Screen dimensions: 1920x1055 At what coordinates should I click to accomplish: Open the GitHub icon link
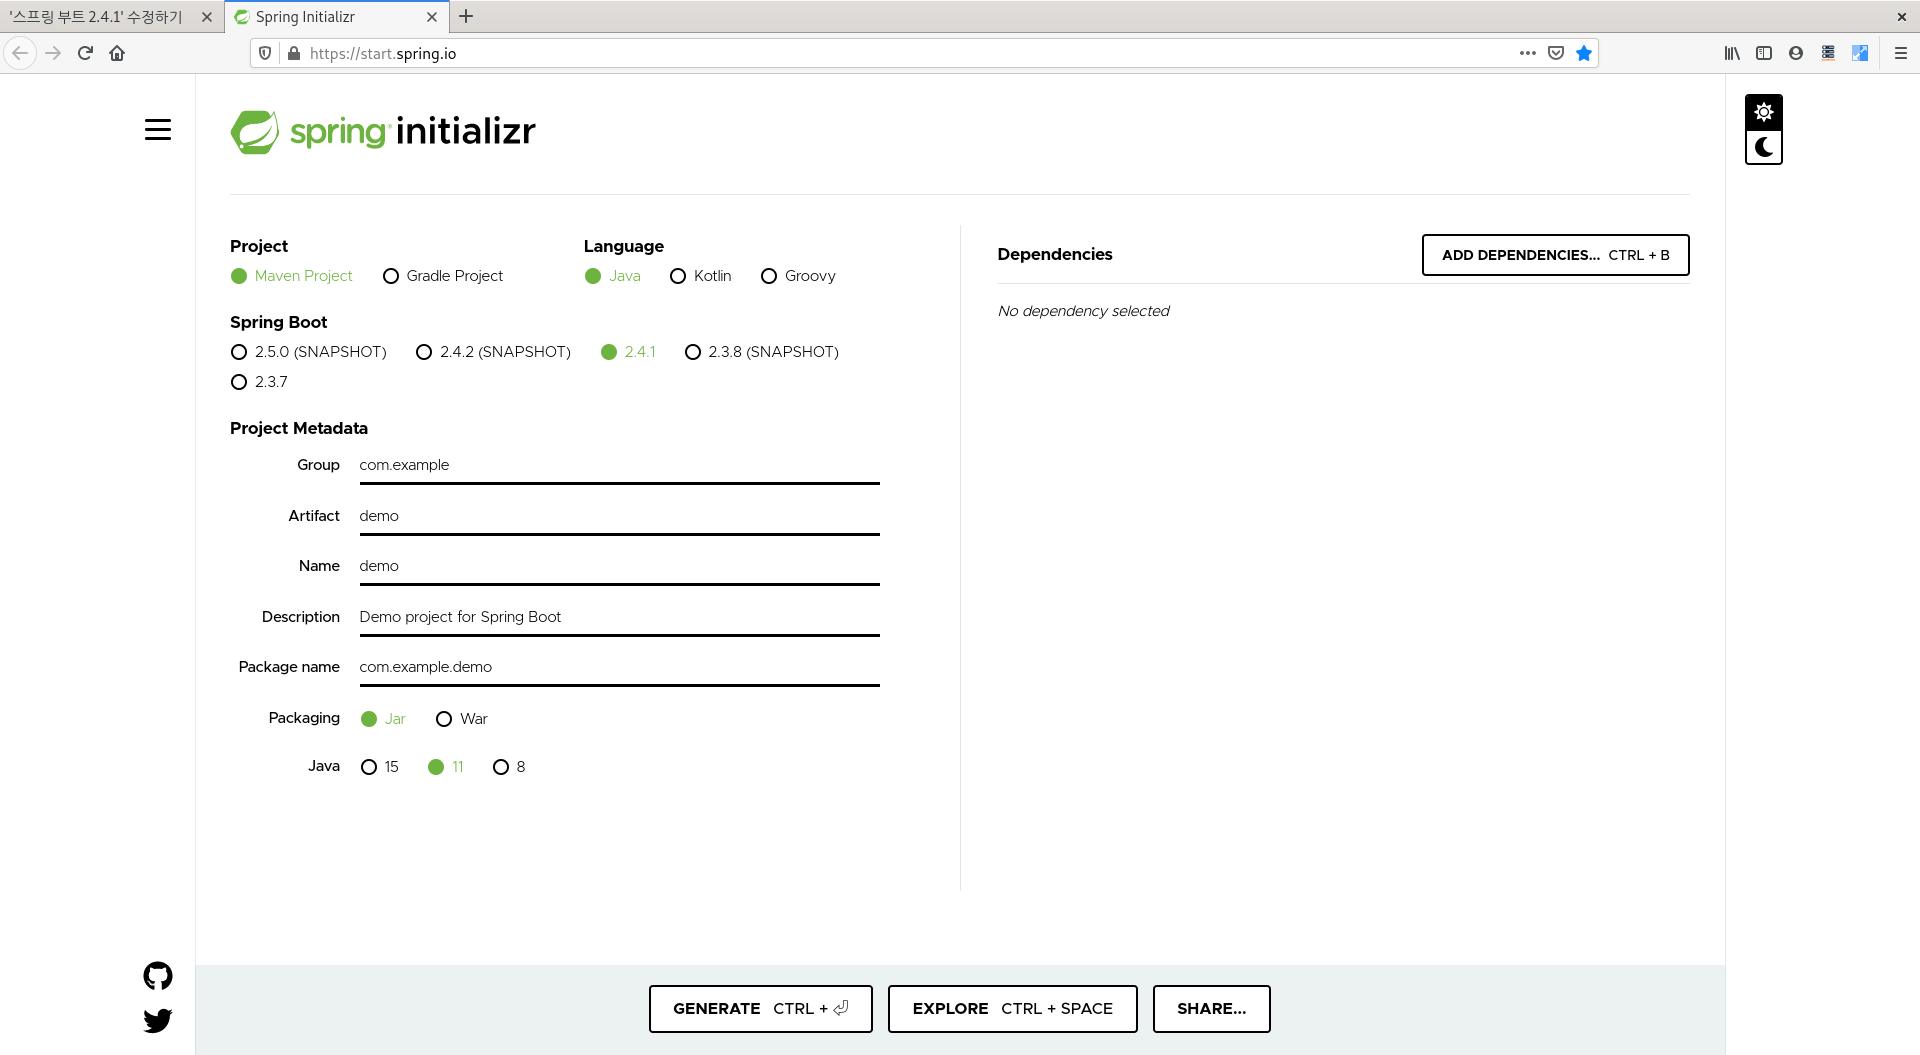[158, 976]
